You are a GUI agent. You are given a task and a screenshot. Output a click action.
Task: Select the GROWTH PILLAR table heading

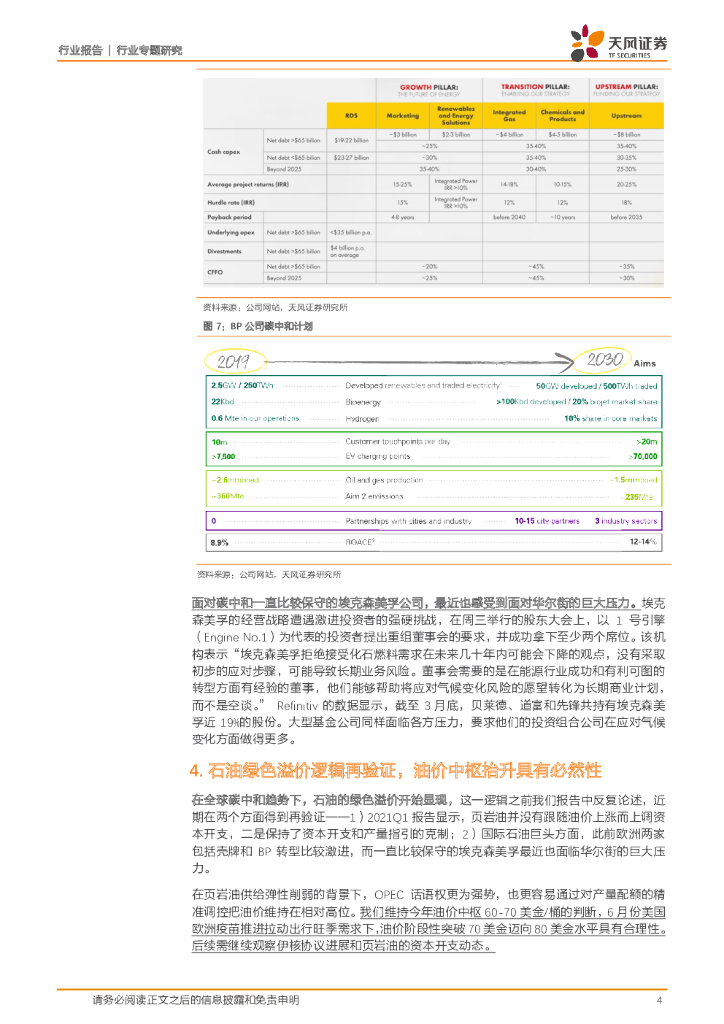[x=429, y=87]
